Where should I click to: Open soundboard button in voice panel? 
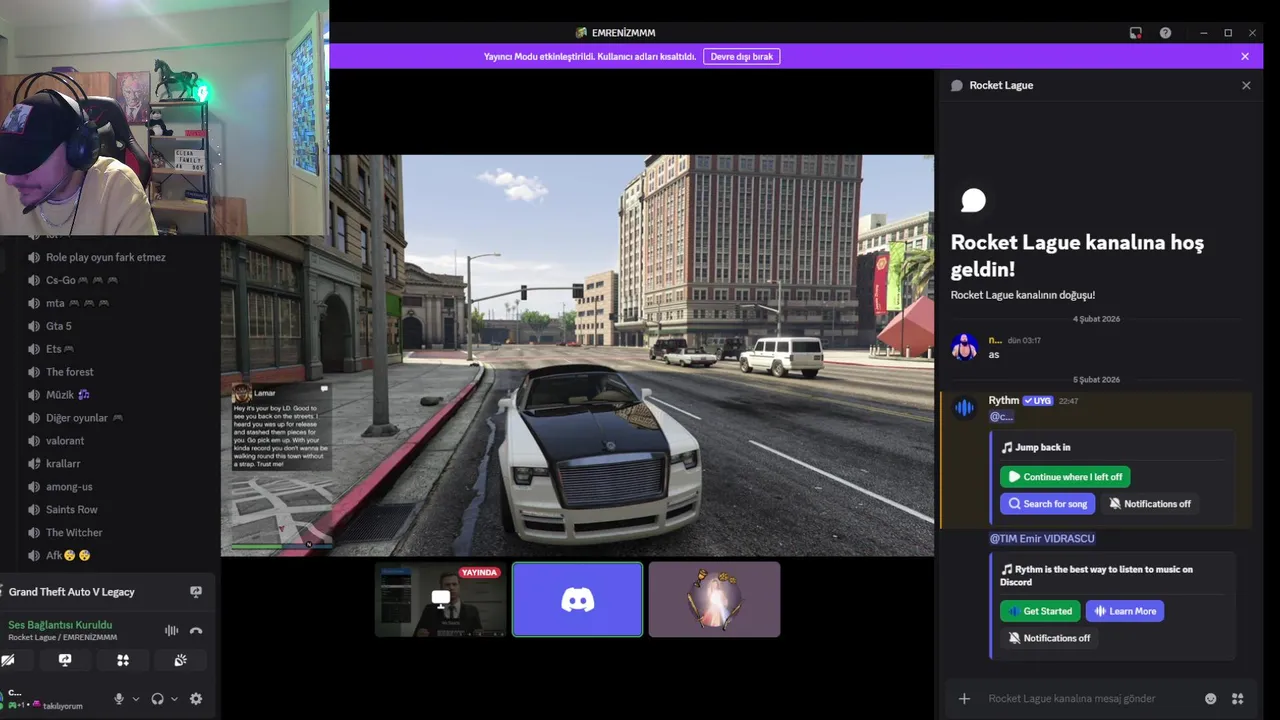[x=180, y=660]
